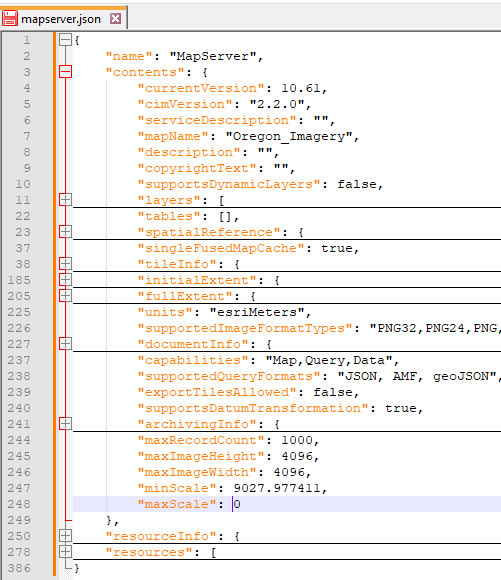Click the 10.61 version value

coord(300,88)
